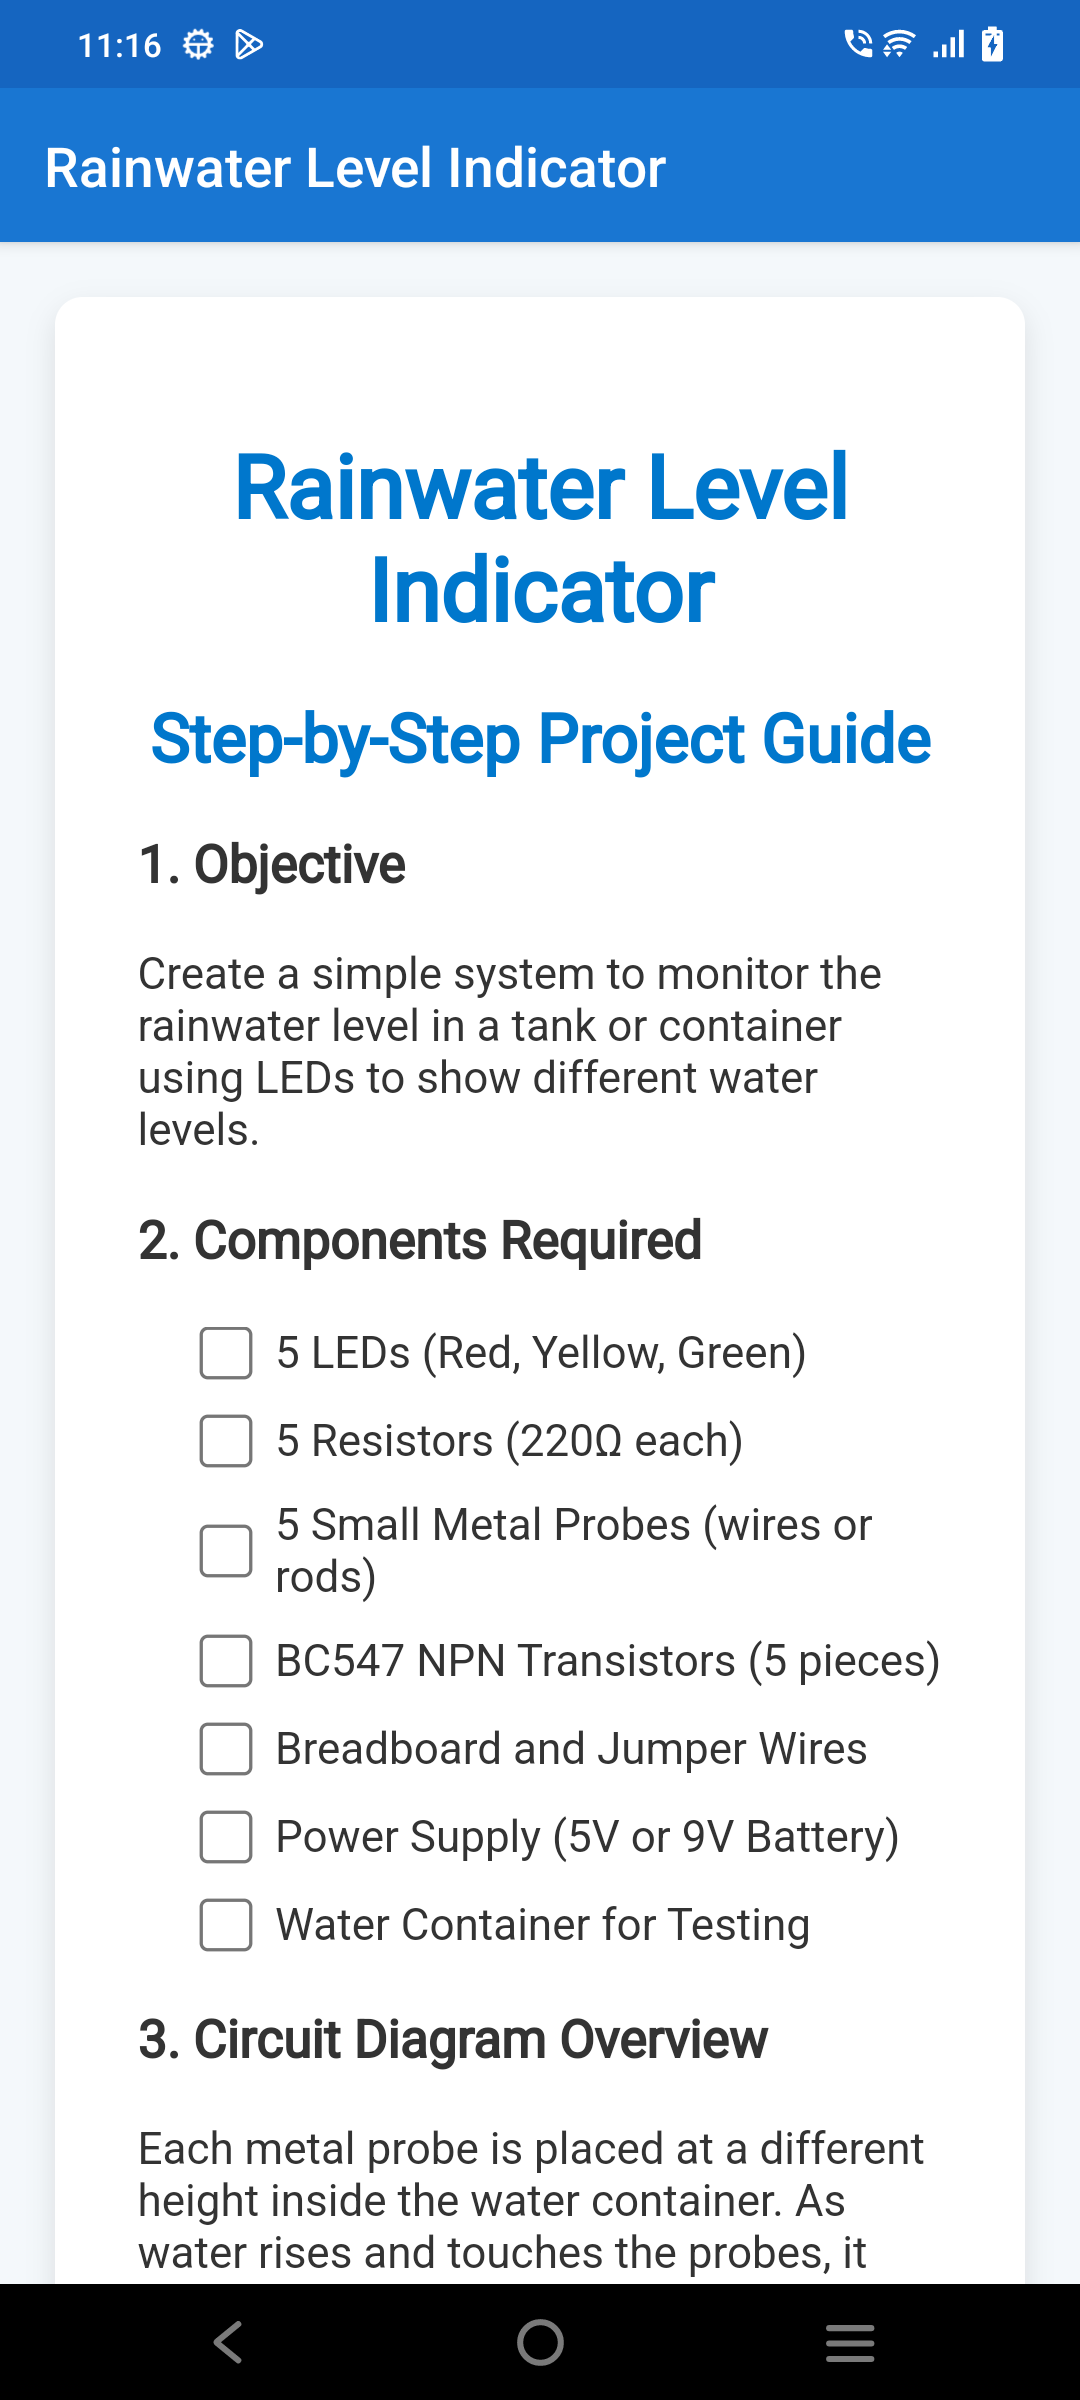Open recent apps via menu lines icon
Screen dimensions: 1080x2400
coord(850,2342)
